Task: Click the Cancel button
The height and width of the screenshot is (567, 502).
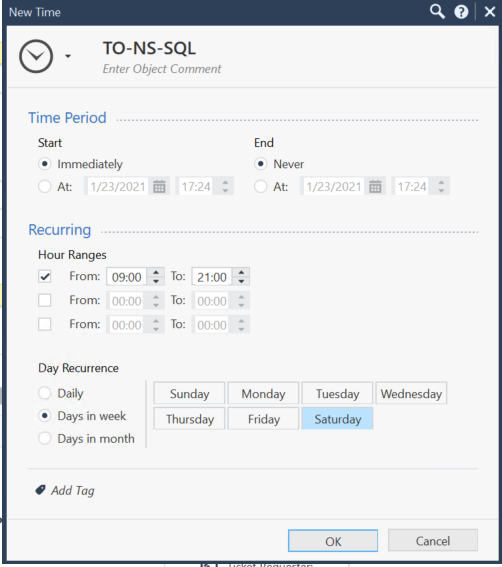Action: coord(433,541)
